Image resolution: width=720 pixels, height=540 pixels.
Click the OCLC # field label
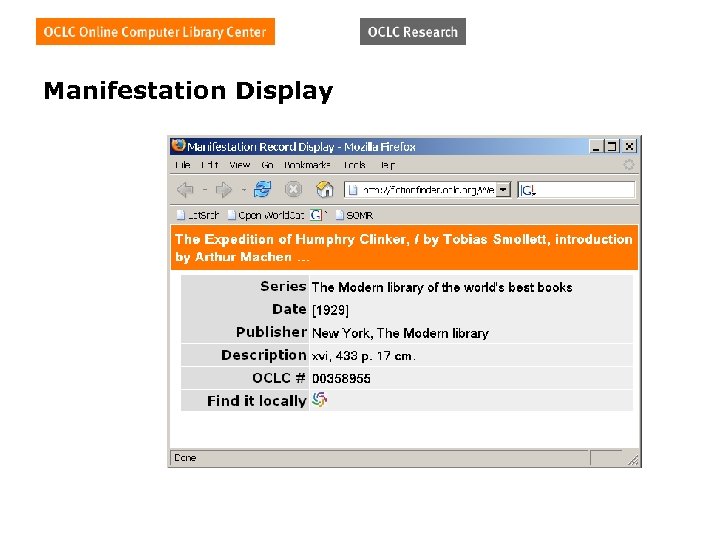[279, 378]
